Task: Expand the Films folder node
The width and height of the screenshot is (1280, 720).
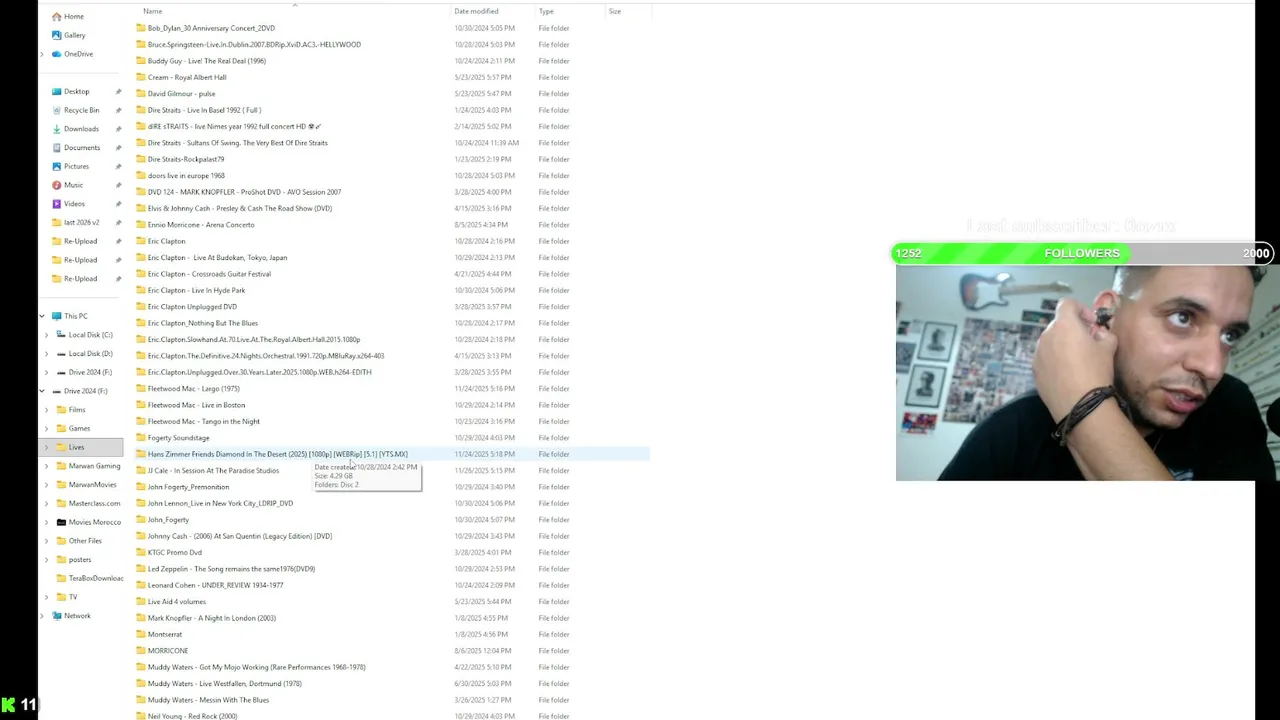Action: [47, 410]
